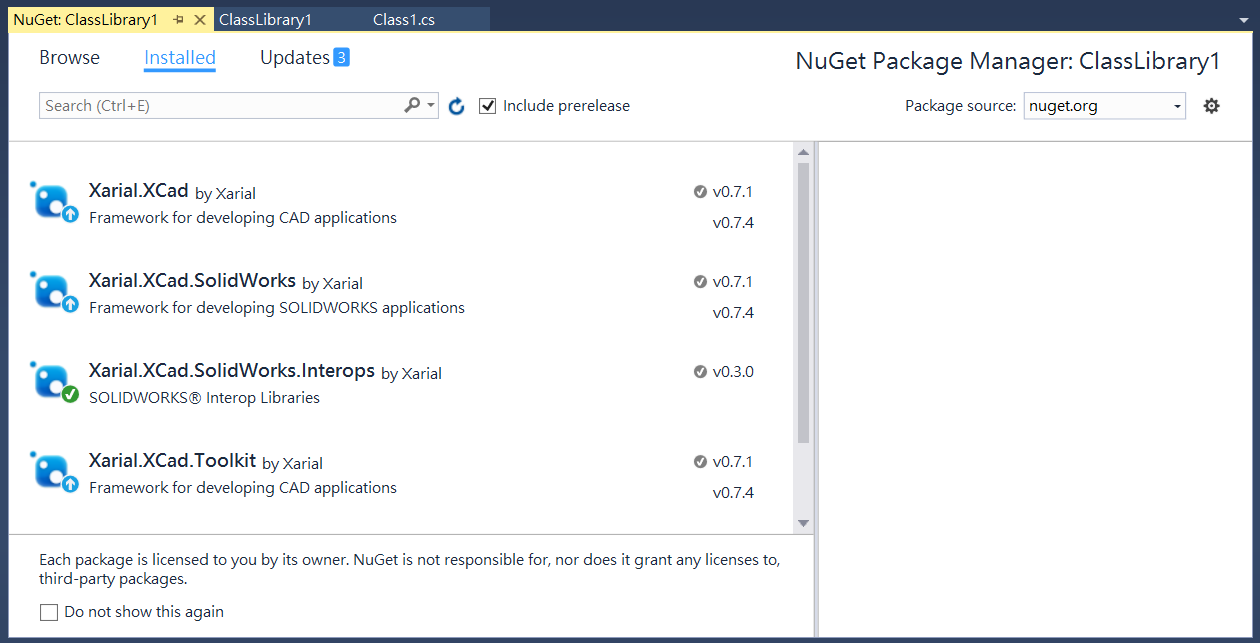The width and height of the screenshot is (1260, 643).
Task: Open the Updates tab
Action: tap(295, 58)
